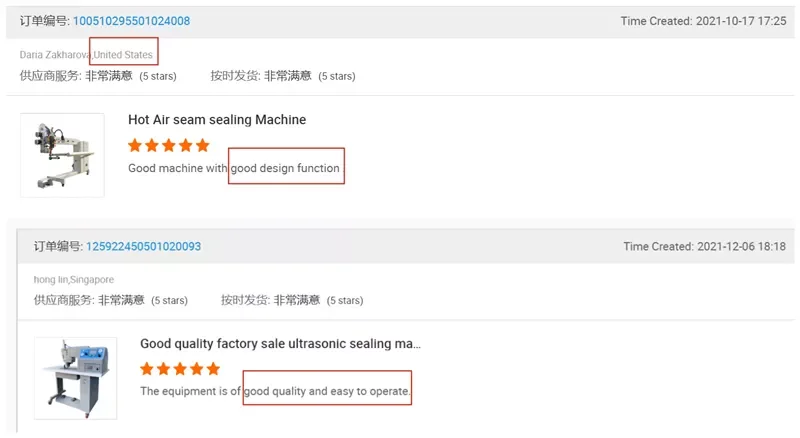
Task: Open the Hot Air seam sealing Machine title
Action: 217,120
